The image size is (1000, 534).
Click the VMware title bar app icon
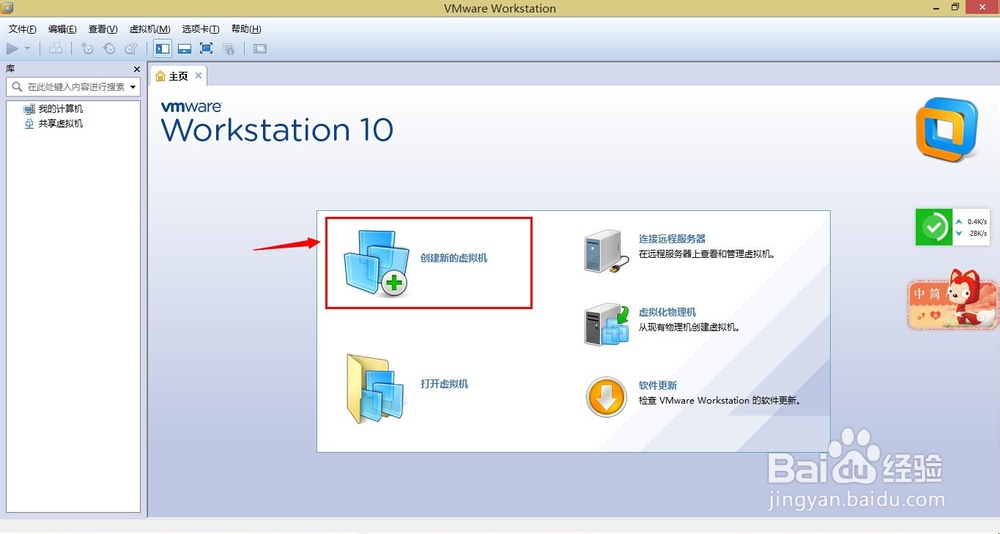[6, 8]
